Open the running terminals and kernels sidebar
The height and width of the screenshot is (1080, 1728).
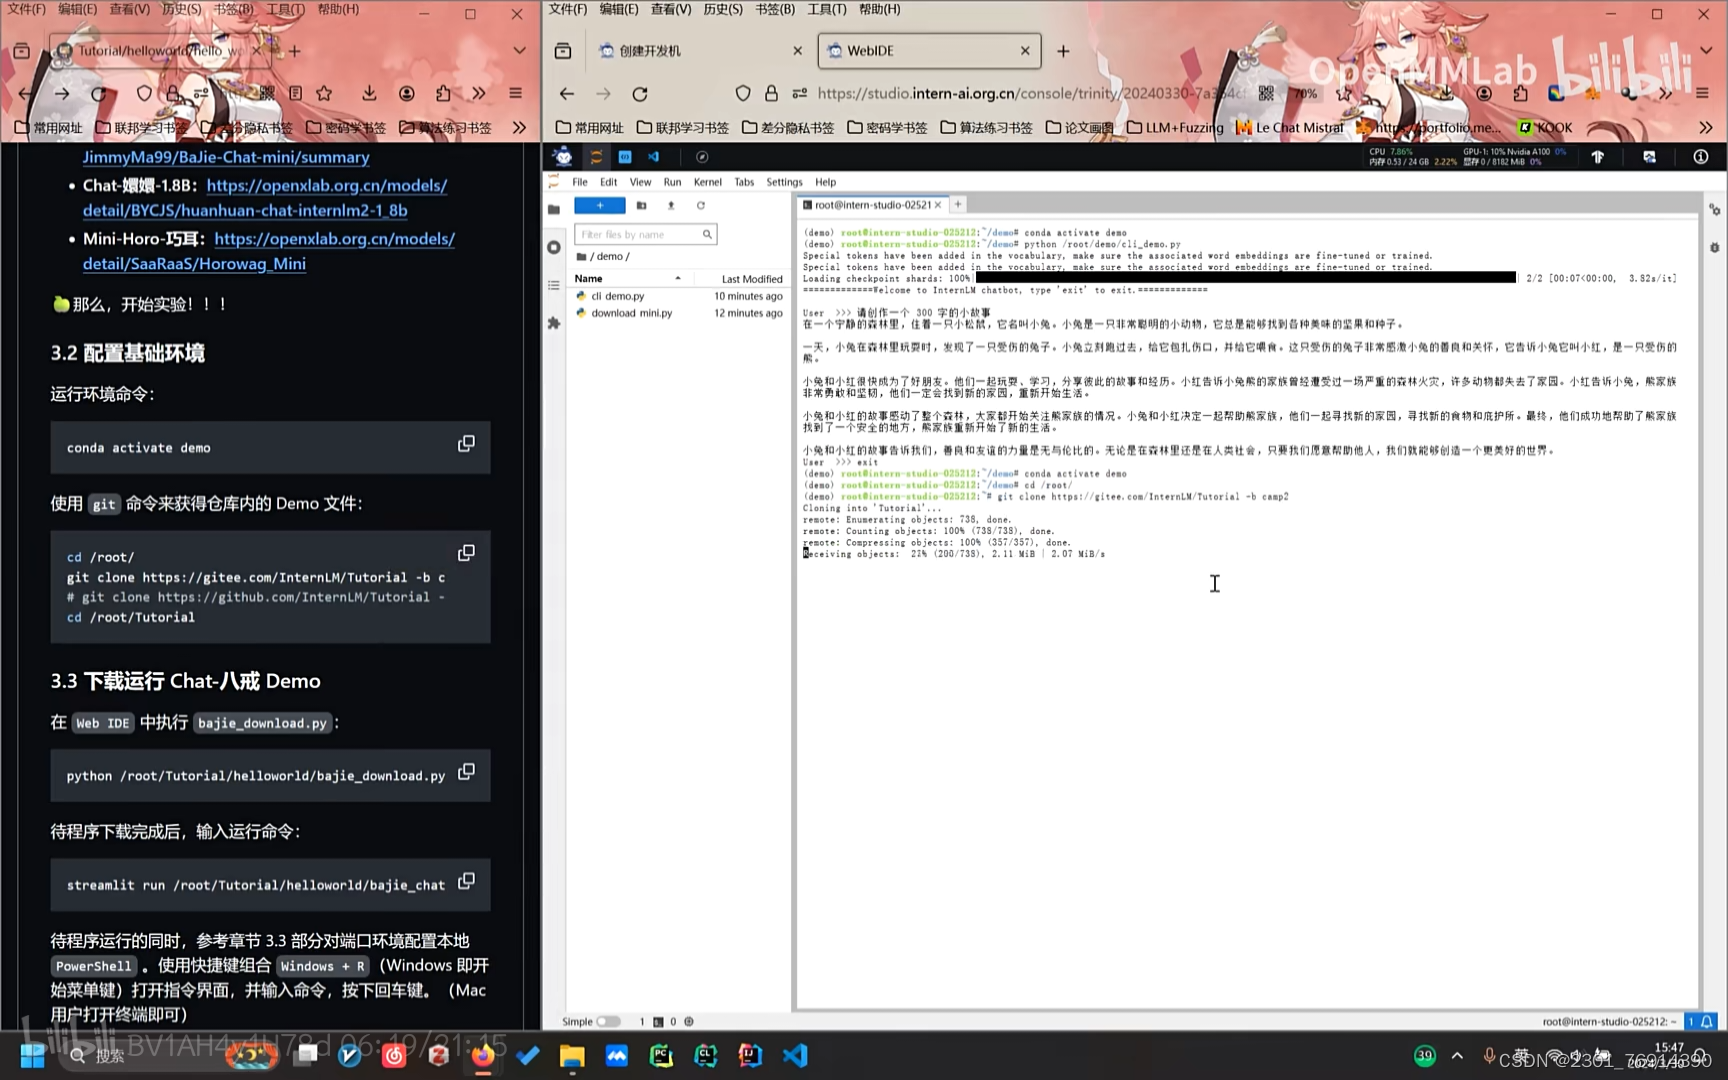pos(554,247)
